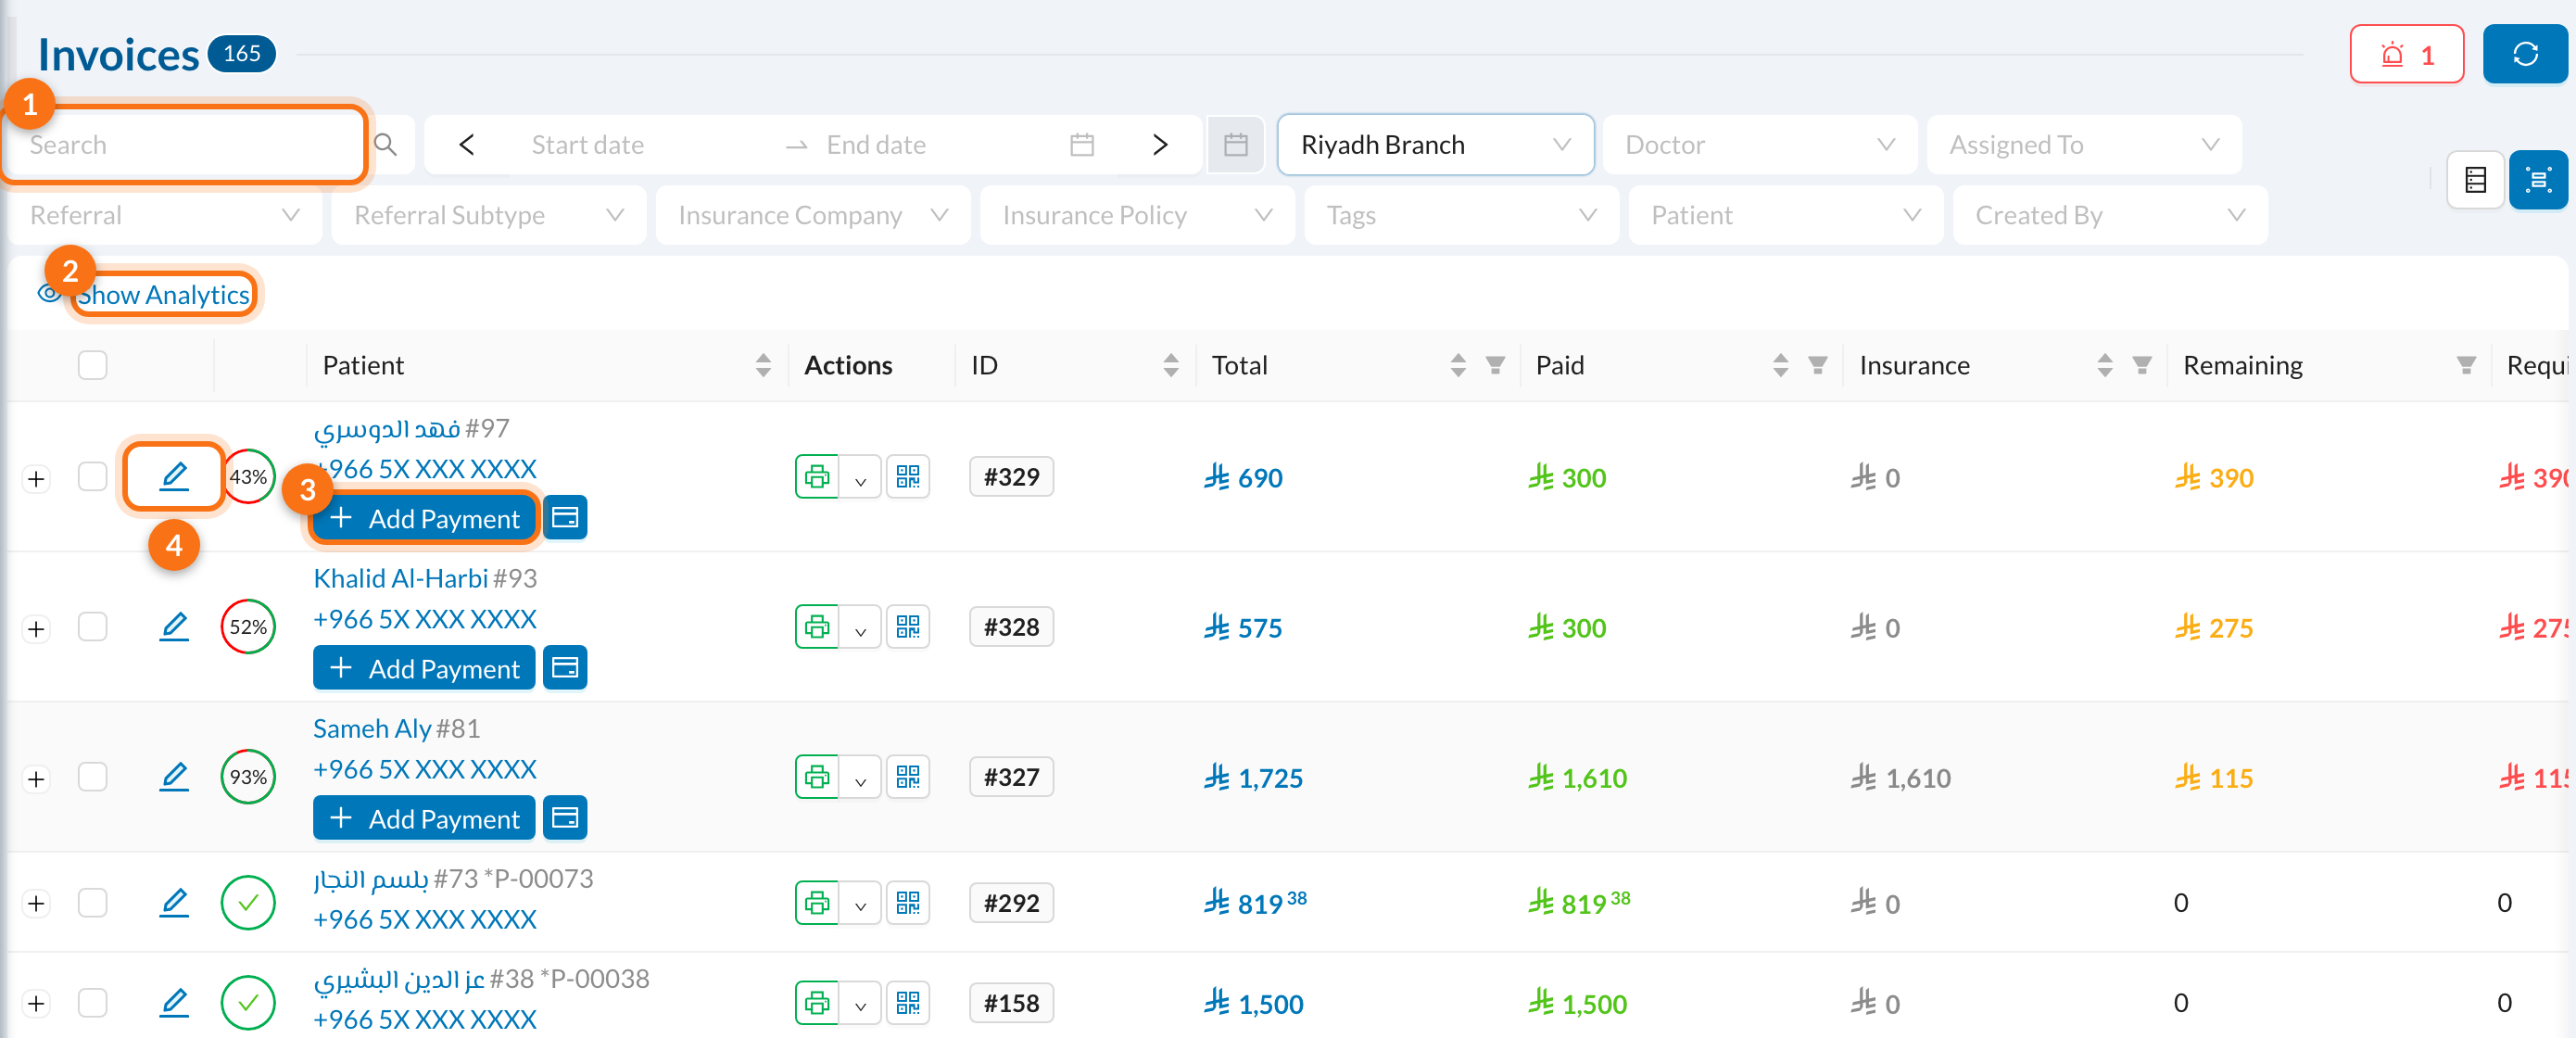Open the date preset calendar button
This screenshot has width=2576, height=1038.
pos(1236,145)
